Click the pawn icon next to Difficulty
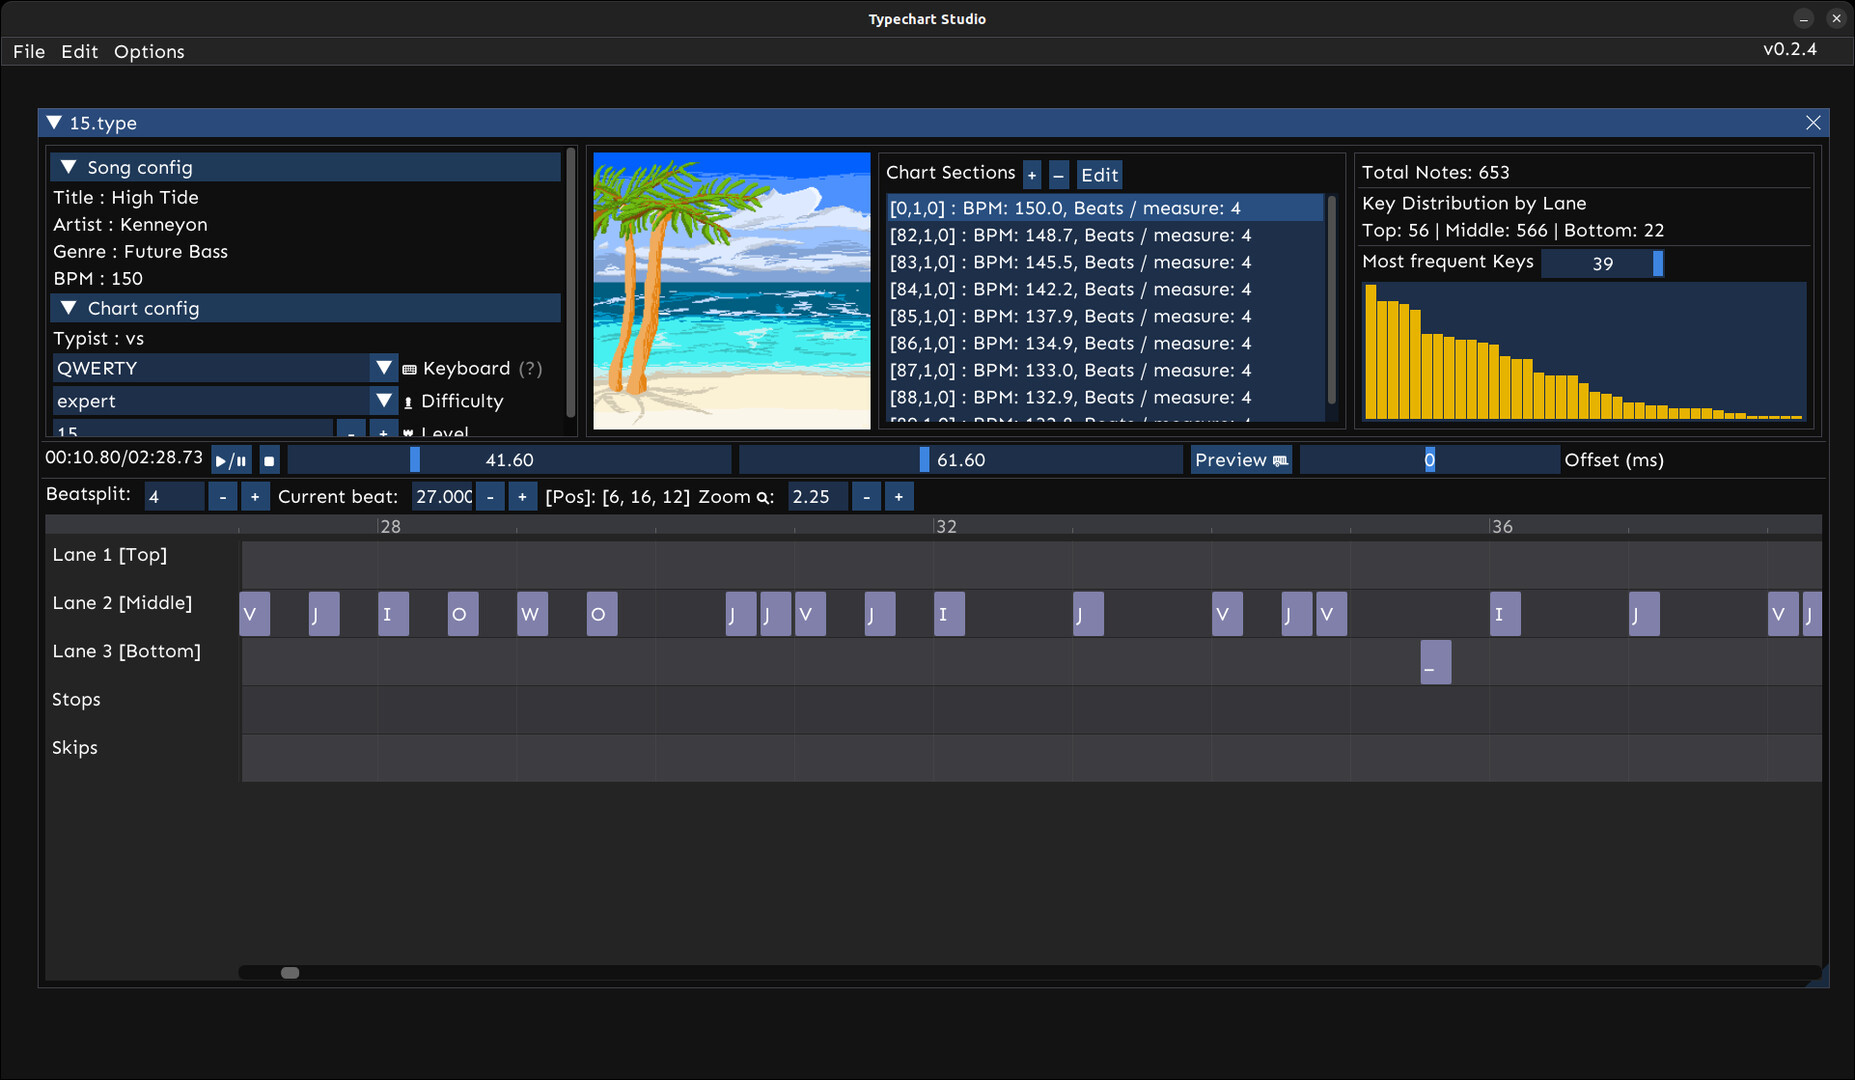Viewport: 1855px width, 1080px height. pos(409,401)
